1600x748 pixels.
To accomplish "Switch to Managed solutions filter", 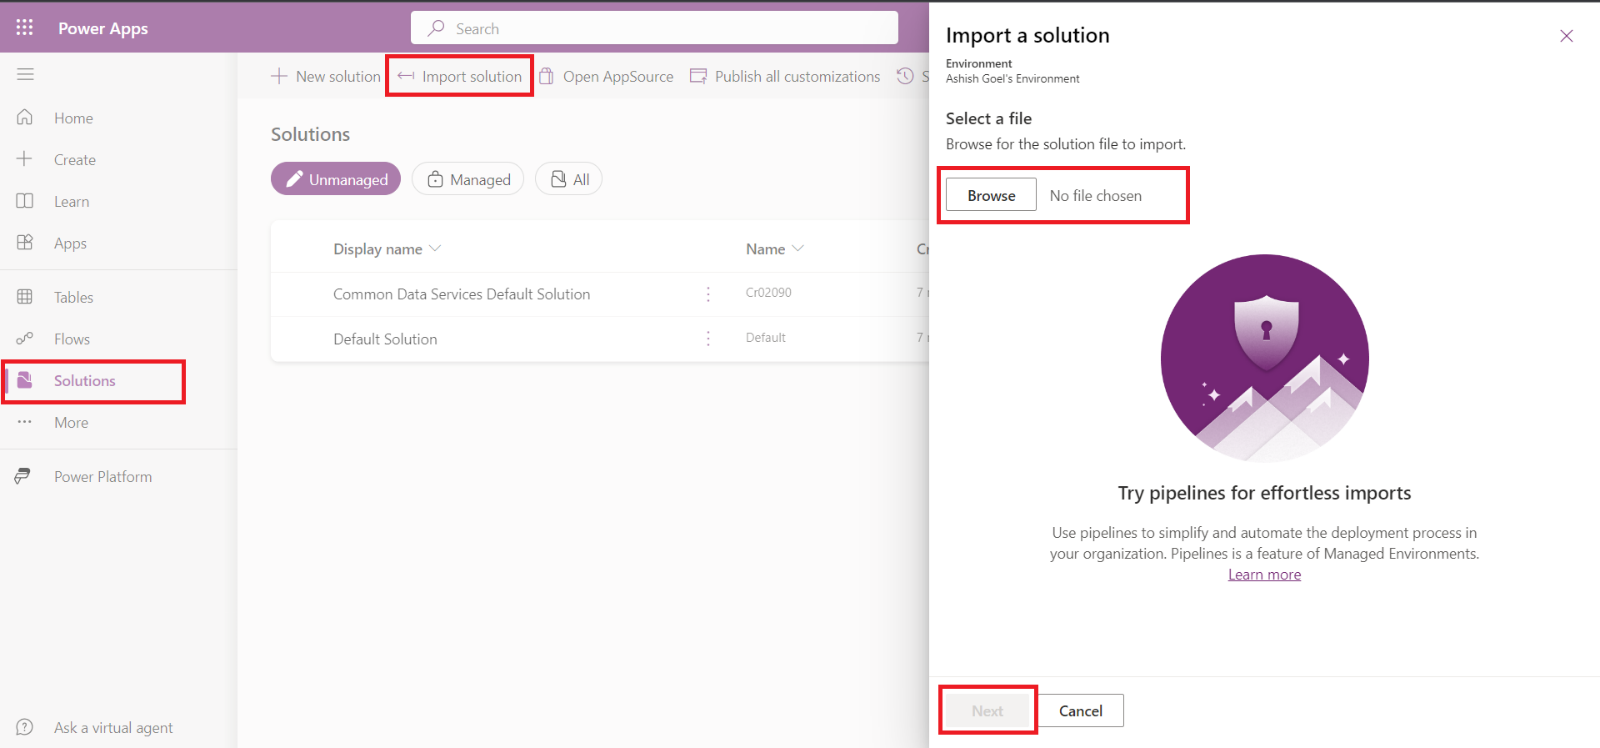I will (x=468, y=179).
